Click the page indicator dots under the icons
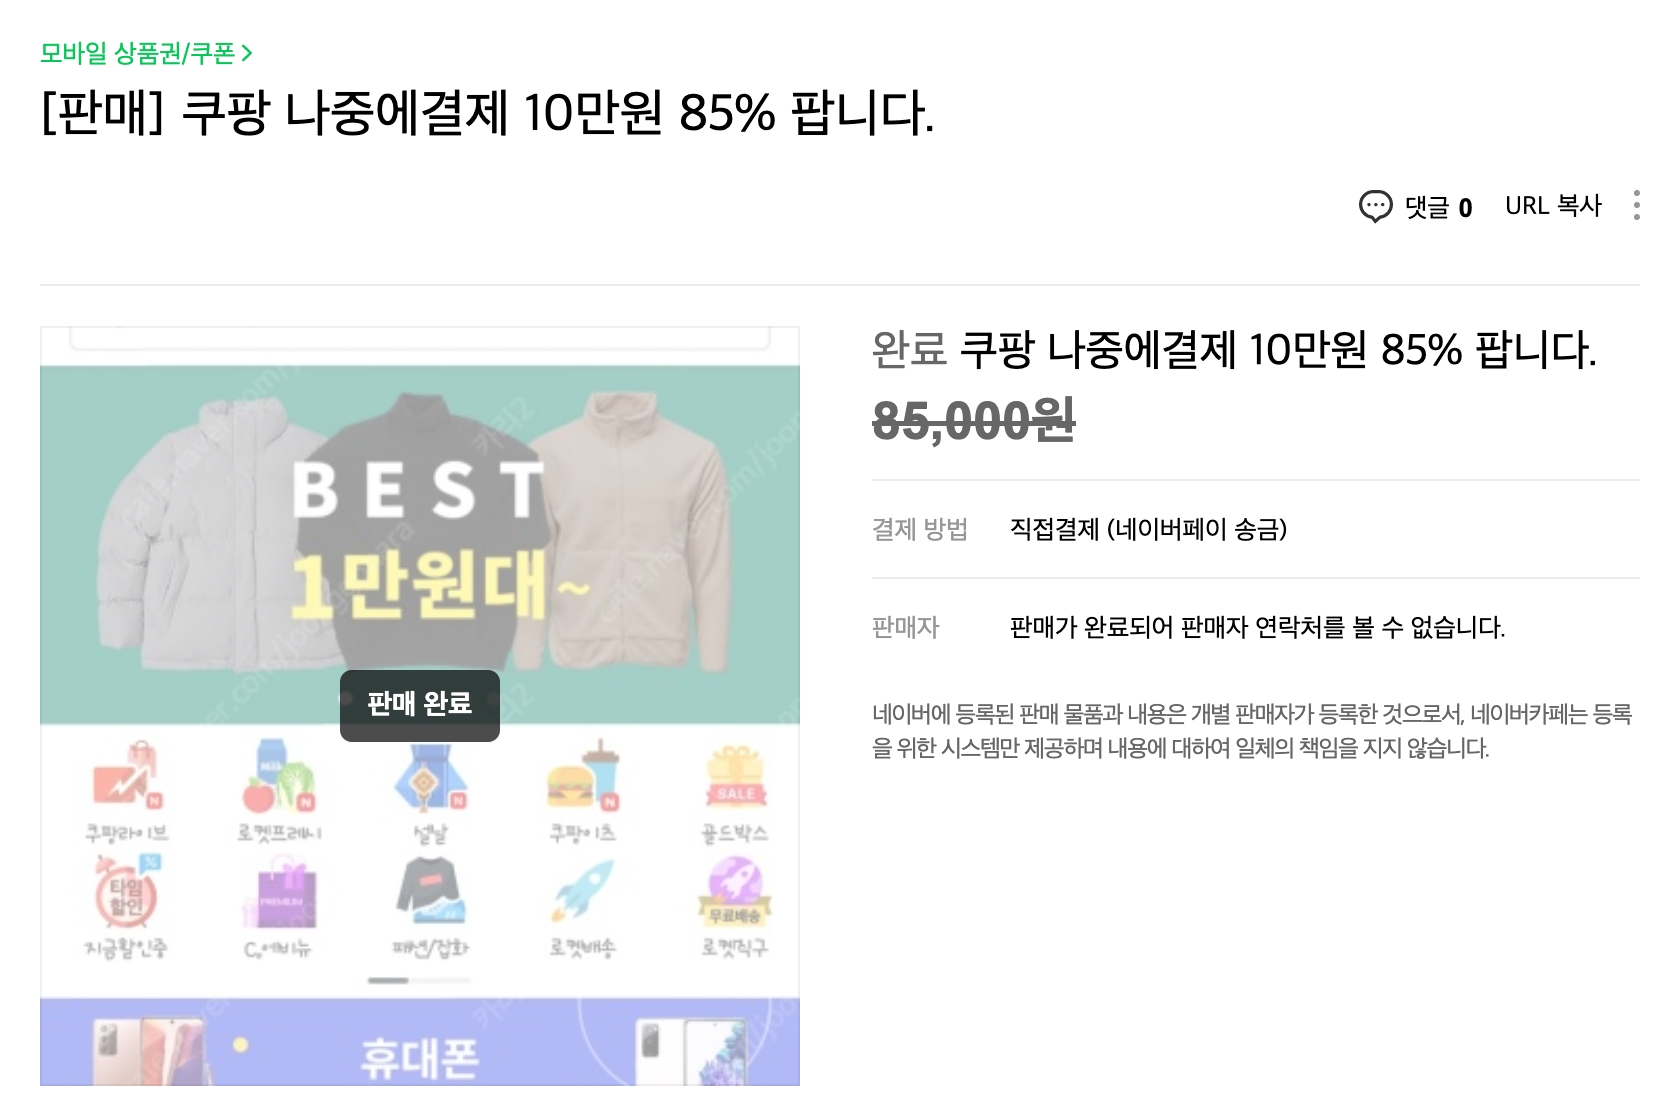Screen dimensions: 1672x1112 click(420, 982)
